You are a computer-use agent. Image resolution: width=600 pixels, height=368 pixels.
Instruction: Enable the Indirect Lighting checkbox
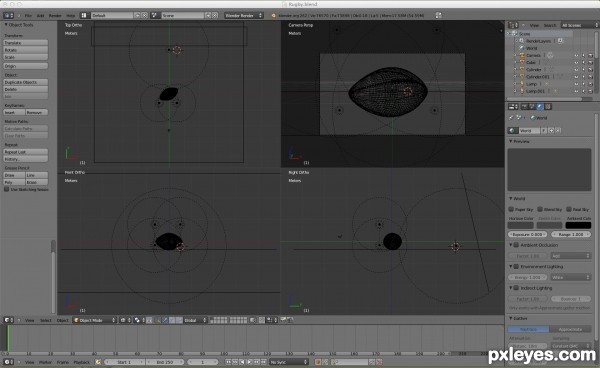click(x=516, y=288)
